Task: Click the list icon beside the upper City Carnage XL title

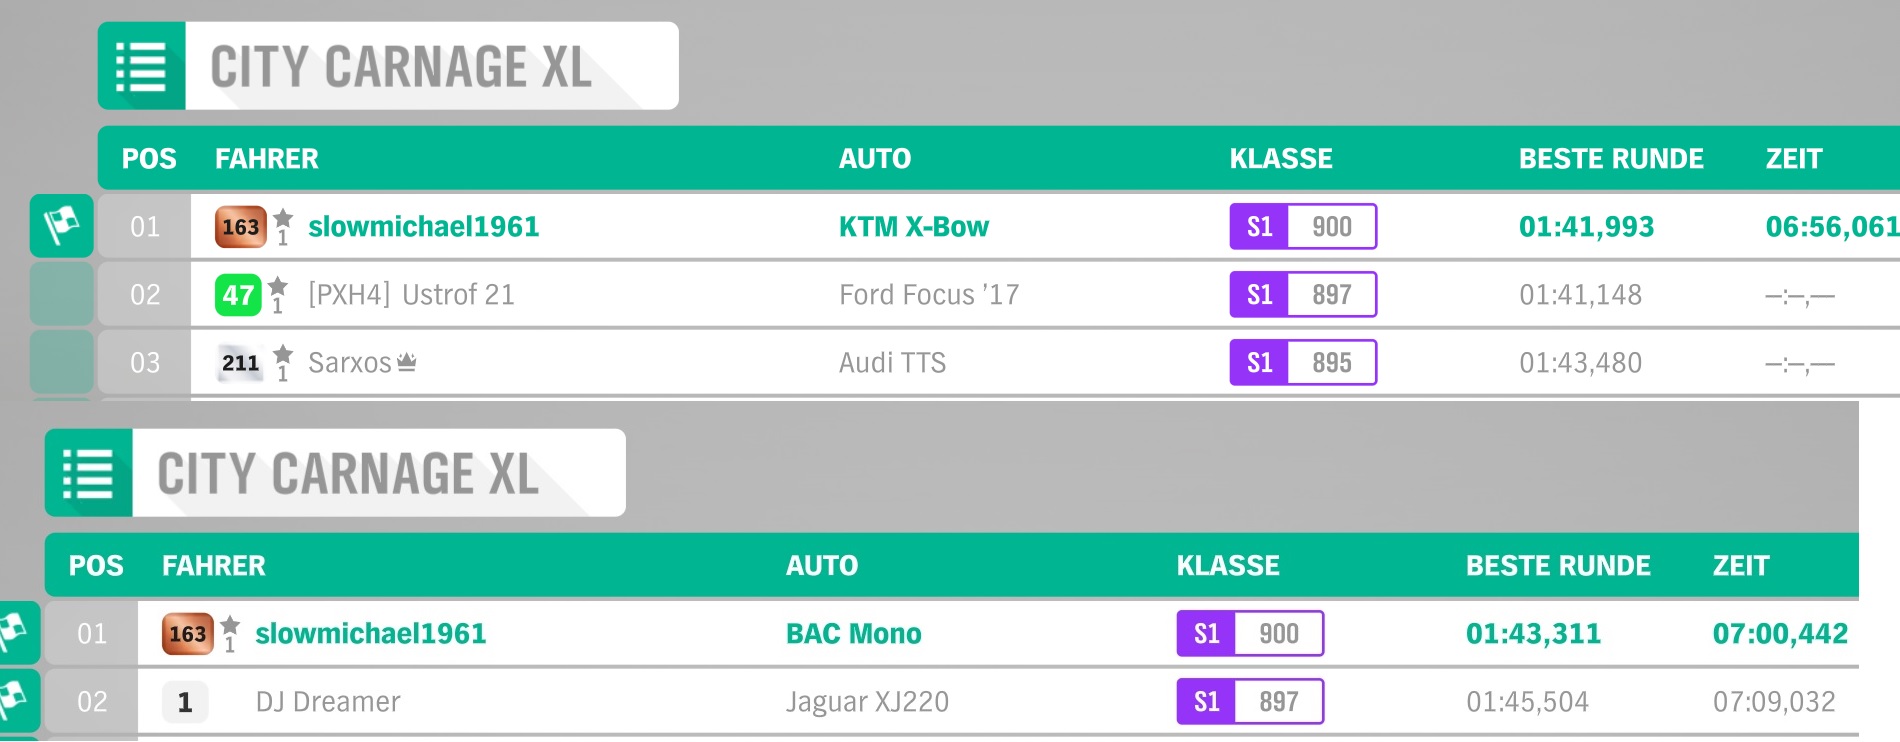Action: [x=141, y=66]
